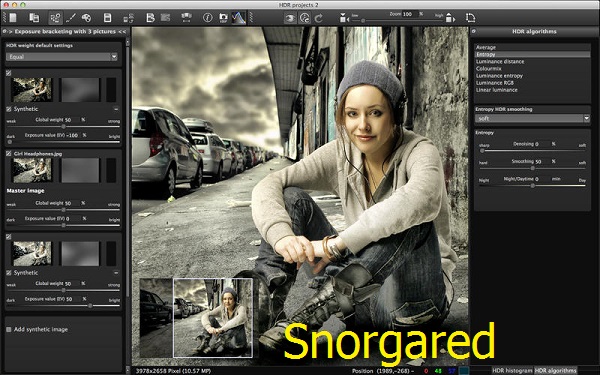Click the camera icon in toolbar
The image size is (600, 375).
(x=223, y=18)
